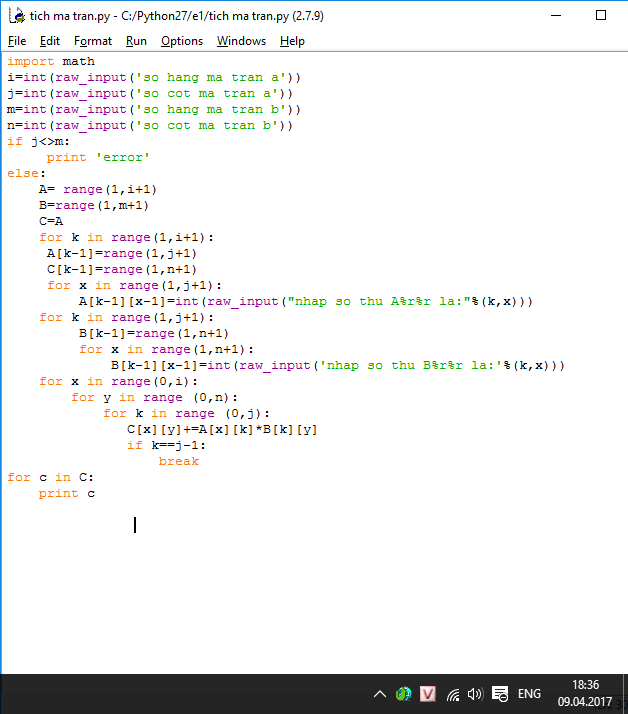Open the Format menu
This screenshot has width=628, height=714.
click(93, 41)
